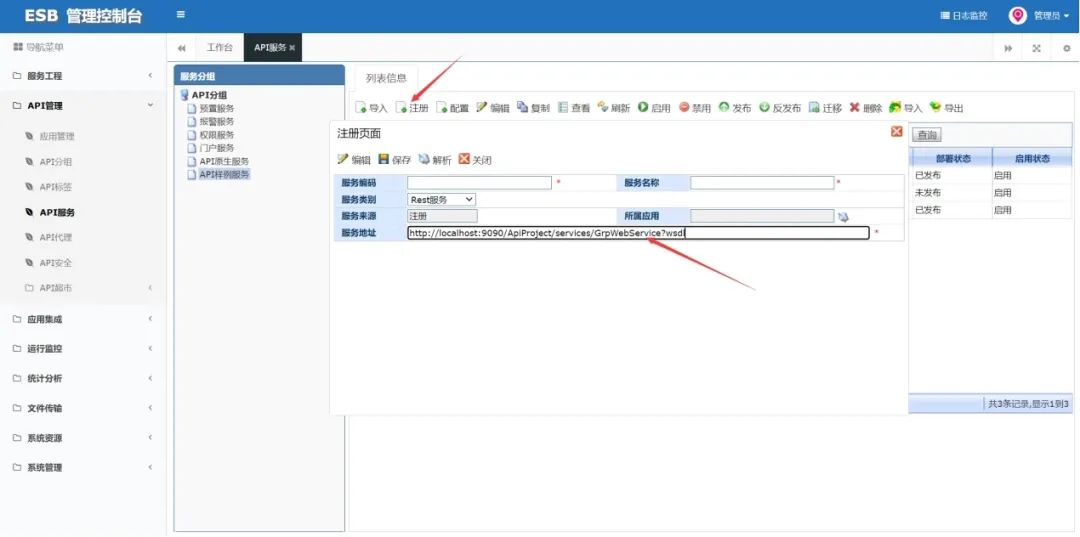Open settings via the gear icon
Screen dimensions: 1080x537
(1067, 48)
